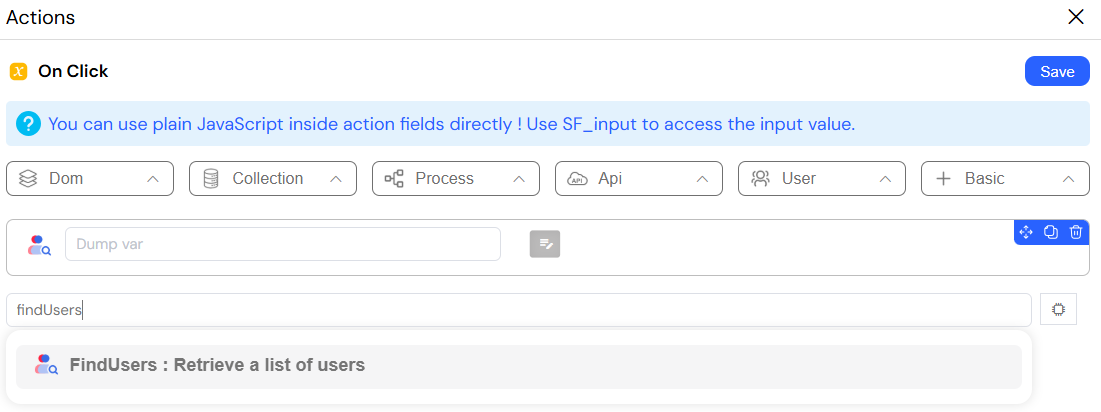1101x412 pixels.
Task: Click the chip icon next to the search field
Action: pos(1058,310)
